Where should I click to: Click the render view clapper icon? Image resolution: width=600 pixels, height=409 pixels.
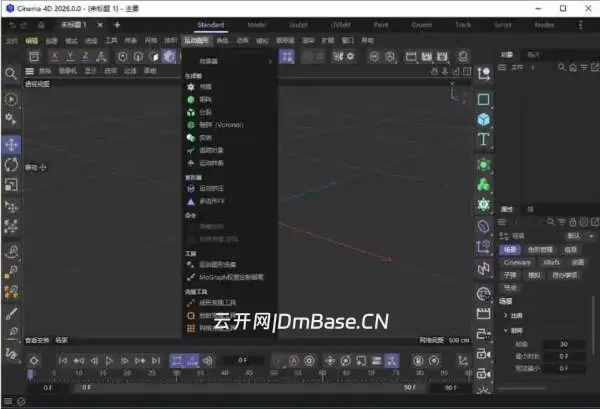pyautogui.click(x=411, y=57)
